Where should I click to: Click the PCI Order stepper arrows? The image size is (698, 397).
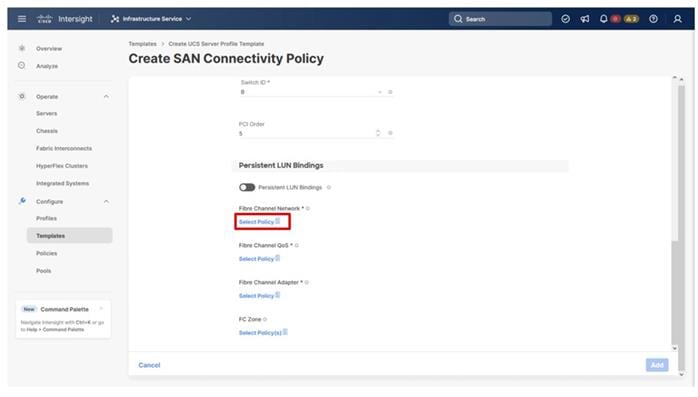pos(378,133)
